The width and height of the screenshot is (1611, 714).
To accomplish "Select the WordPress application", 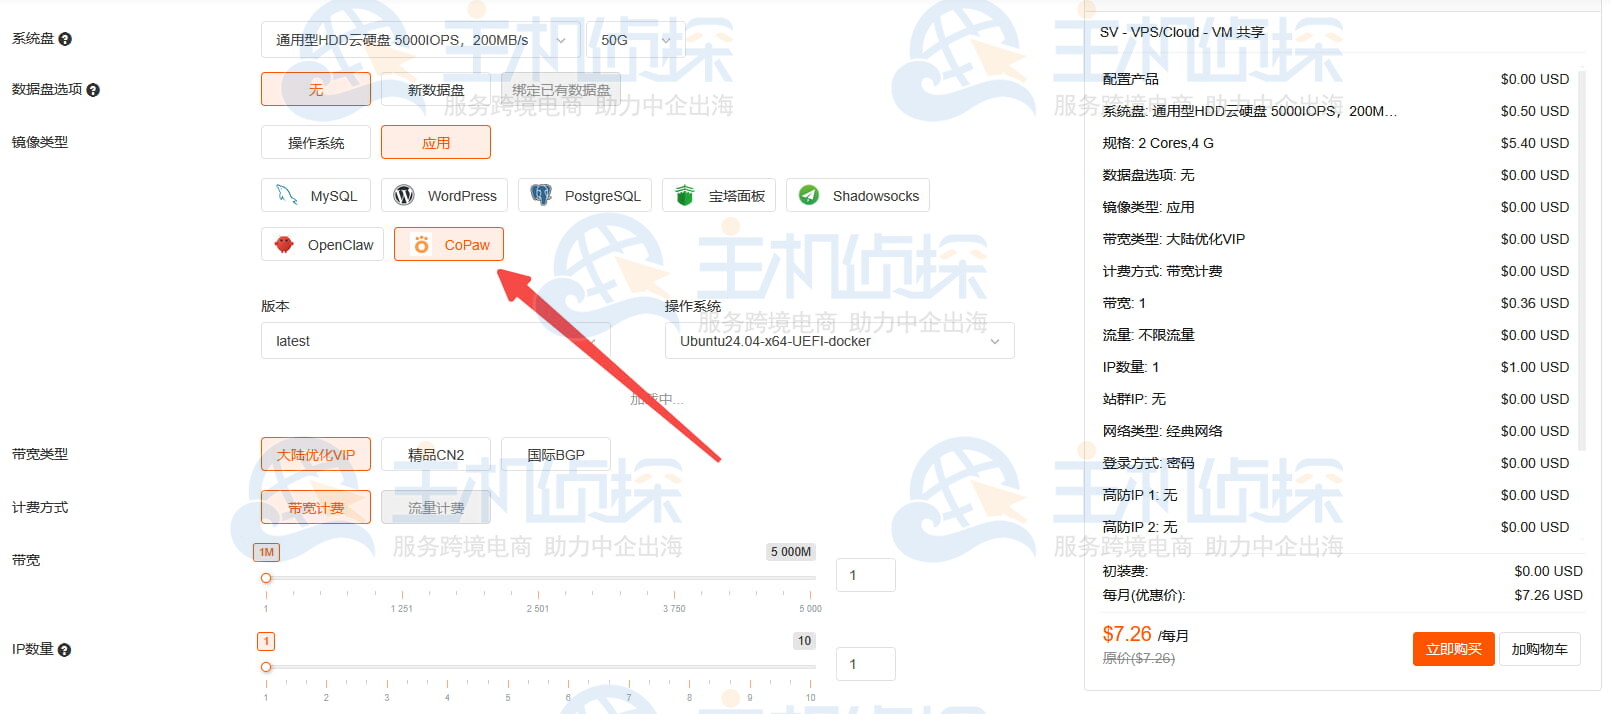I will (445, 195).
